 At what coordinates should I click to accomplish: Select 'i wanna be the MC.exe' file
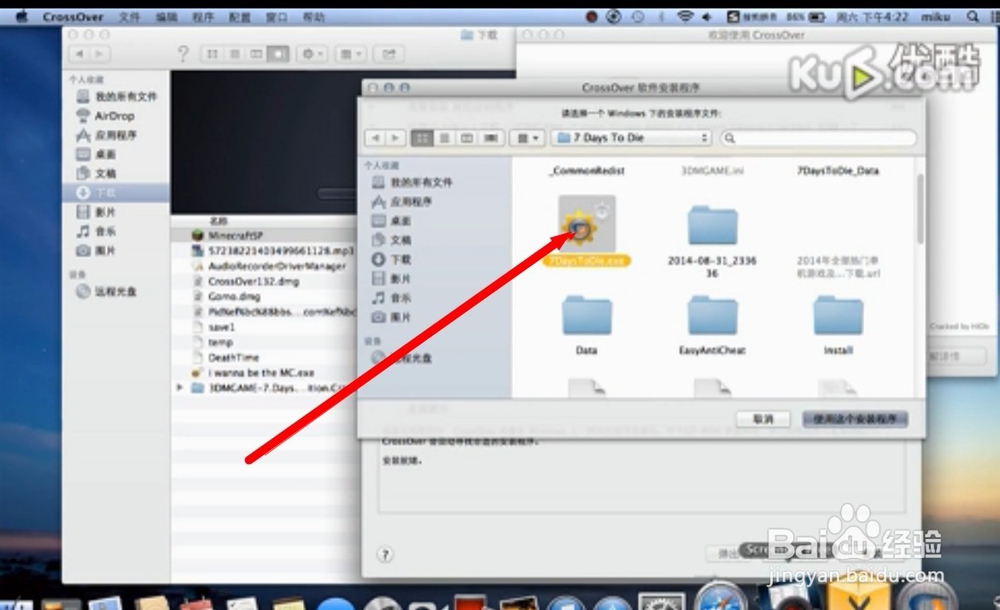[263, 373]
